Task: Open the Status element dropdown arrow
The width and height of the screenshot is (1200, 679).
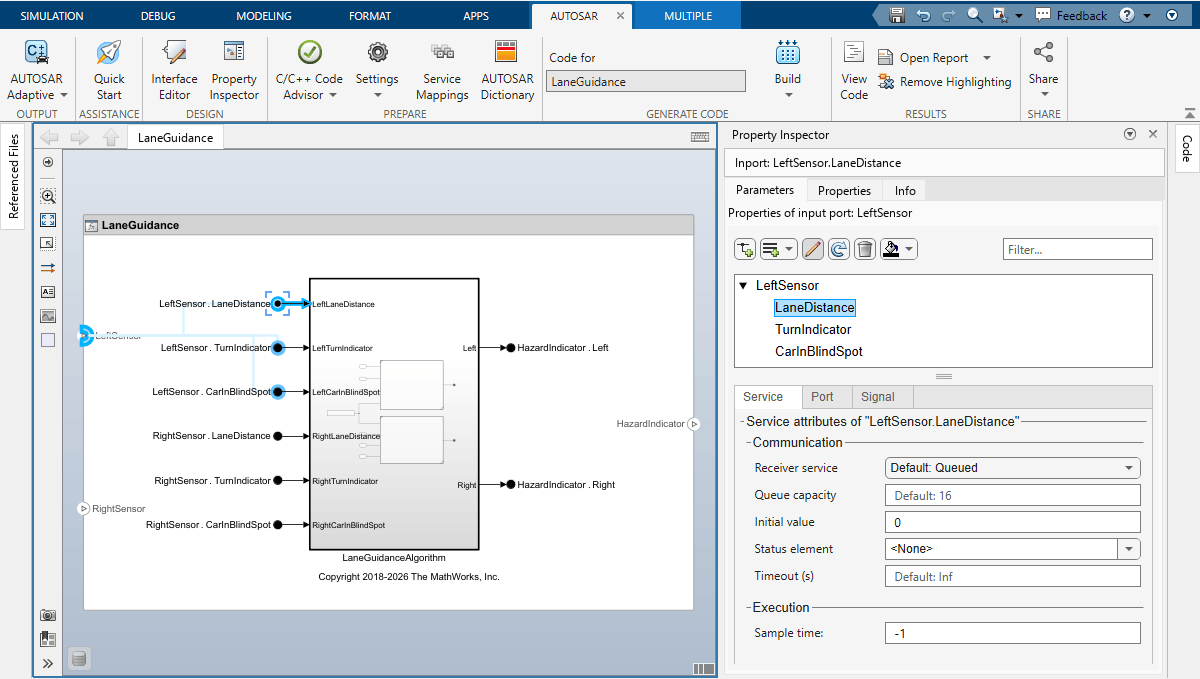Action: click(1129, 549)
